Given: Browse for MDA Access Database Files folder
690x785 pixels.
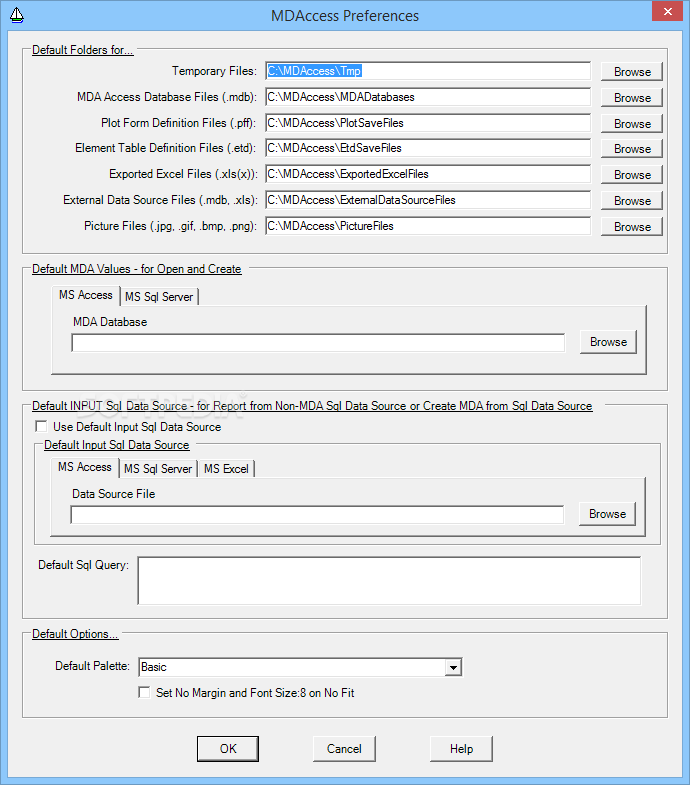Looking at the screenshot, I should click(632, 98).
